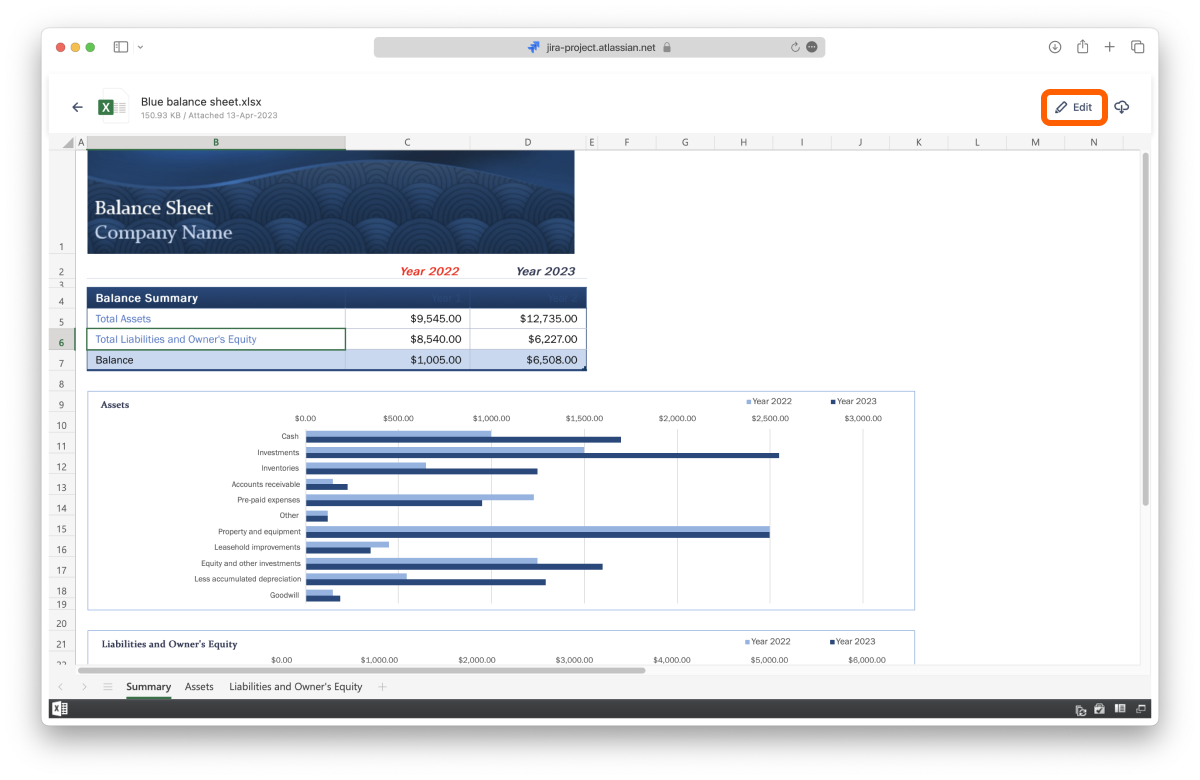The height and width of the screenshot is (780, 1200).
Task: Open Liabilities and Owner's Equity sheet tab
Action: (296, 687)
